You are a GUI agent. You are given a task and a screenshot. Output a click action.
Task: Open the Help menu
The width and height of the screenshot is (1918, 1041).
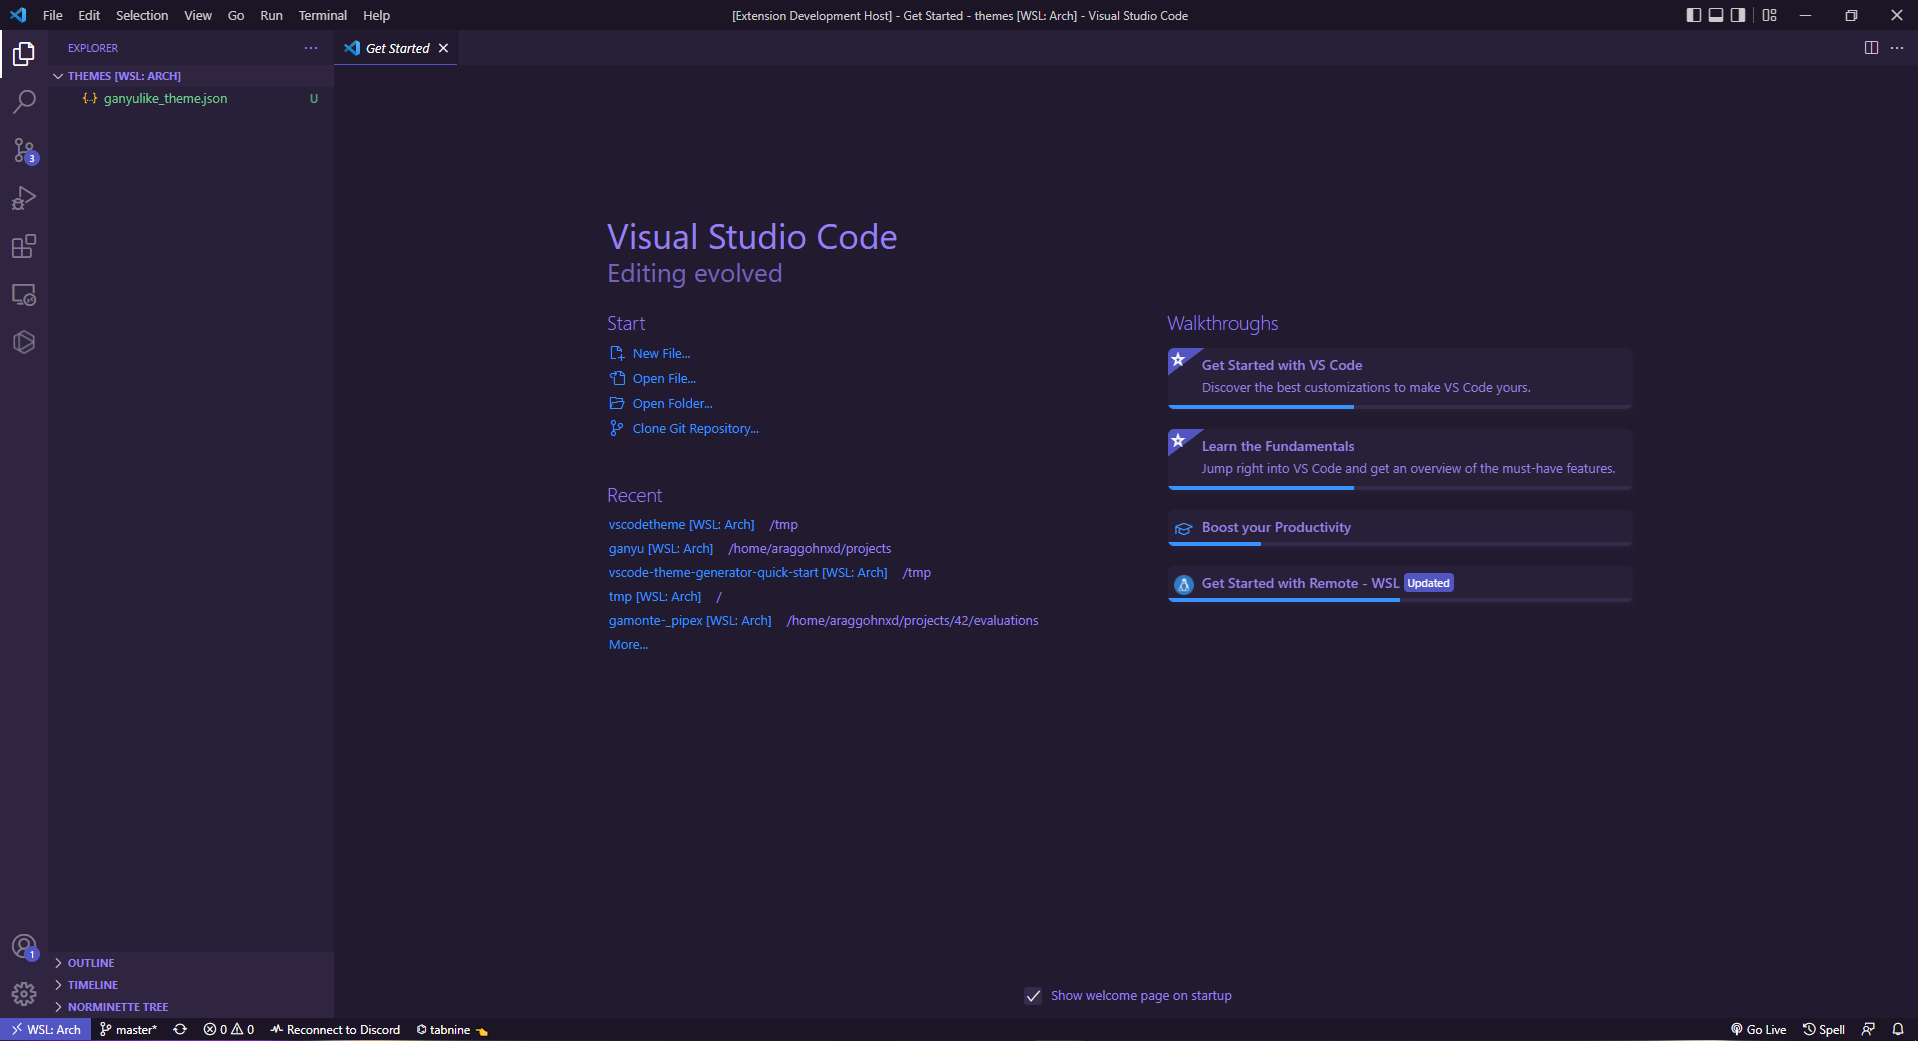(x=377, y=15)
